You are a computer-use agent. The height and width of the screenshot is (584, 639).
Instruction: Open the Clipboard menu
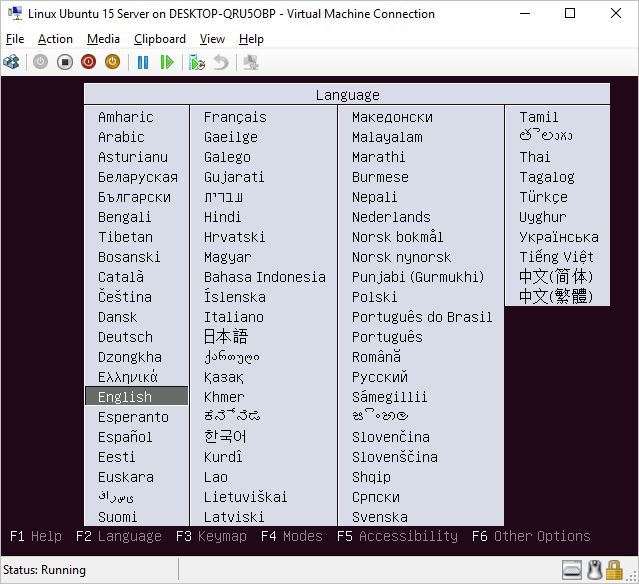coord(159,39)
